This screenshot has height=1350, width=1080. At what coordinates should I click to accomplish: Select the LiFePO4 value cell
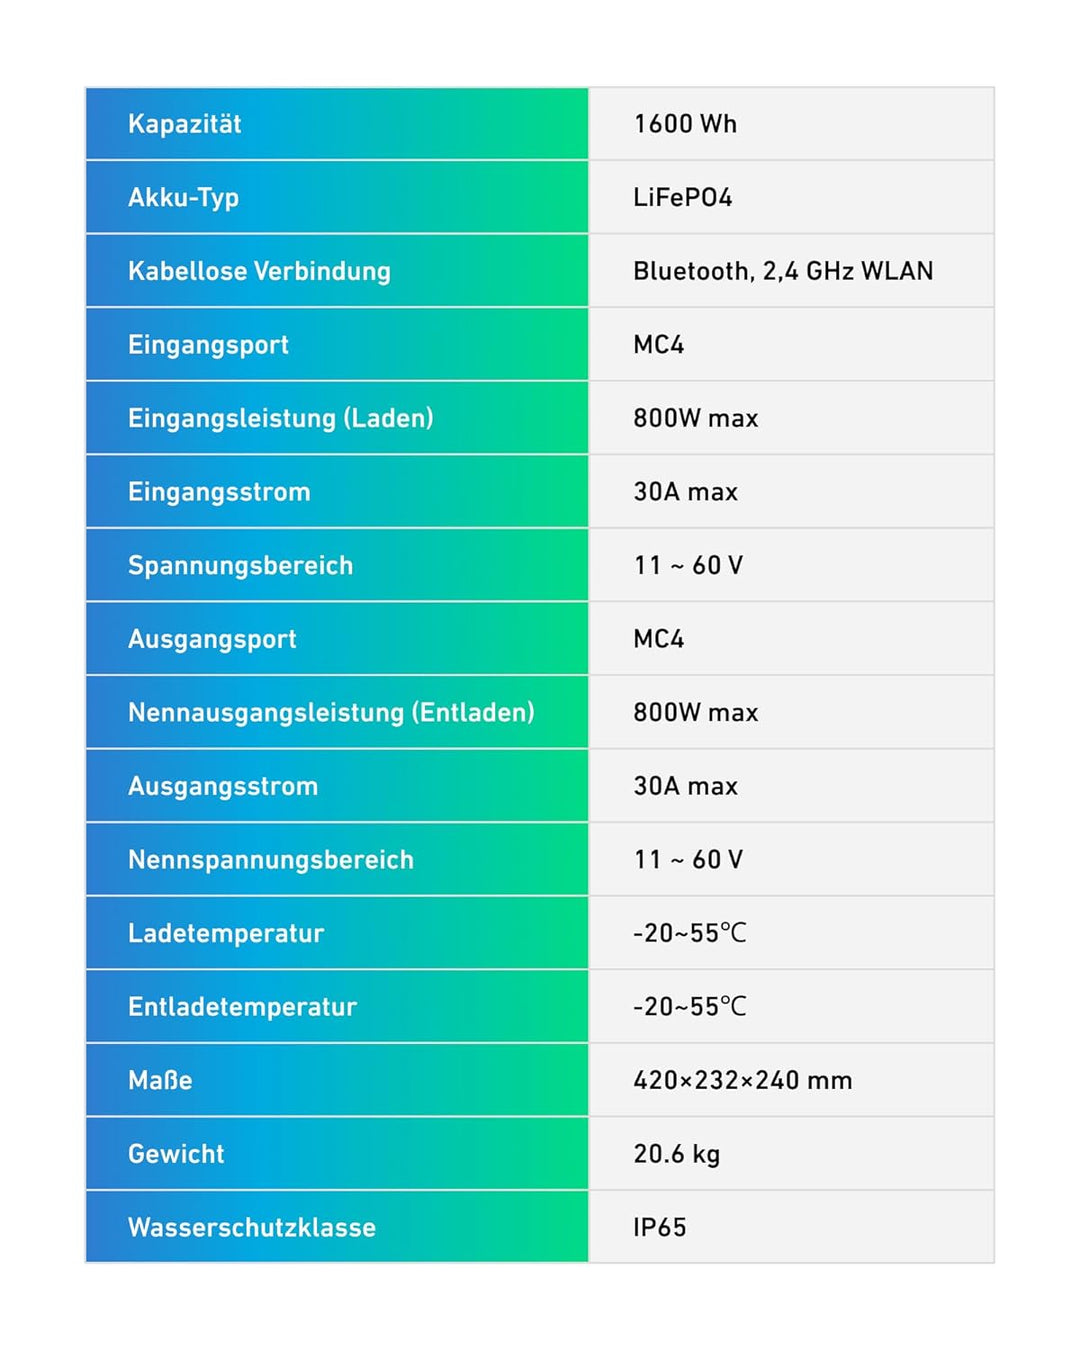791,197
